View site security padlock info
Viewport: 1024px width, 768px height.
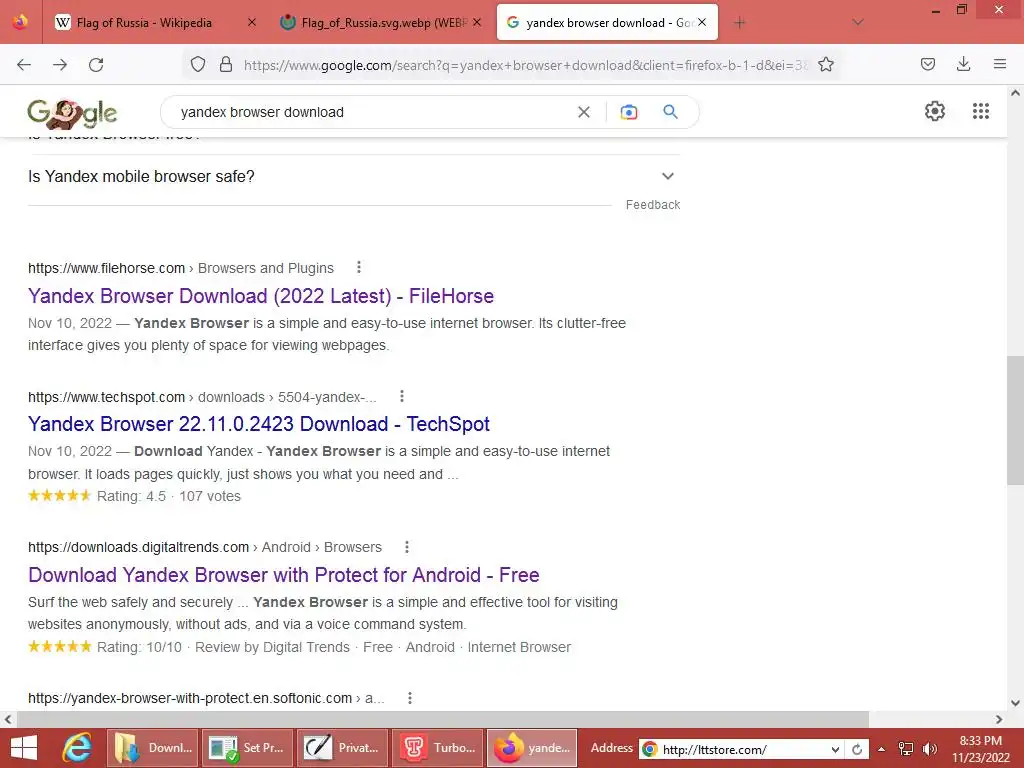point(226,64)
